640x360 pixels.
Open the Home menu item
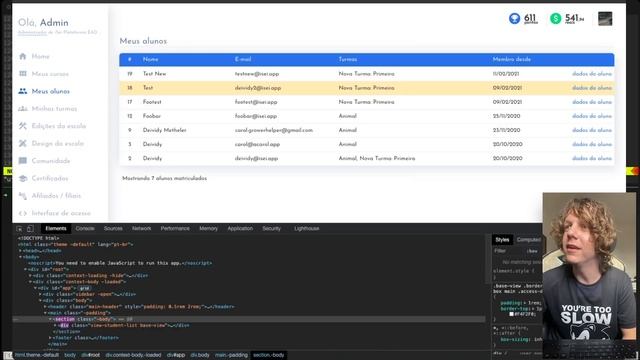coord(40,56)
